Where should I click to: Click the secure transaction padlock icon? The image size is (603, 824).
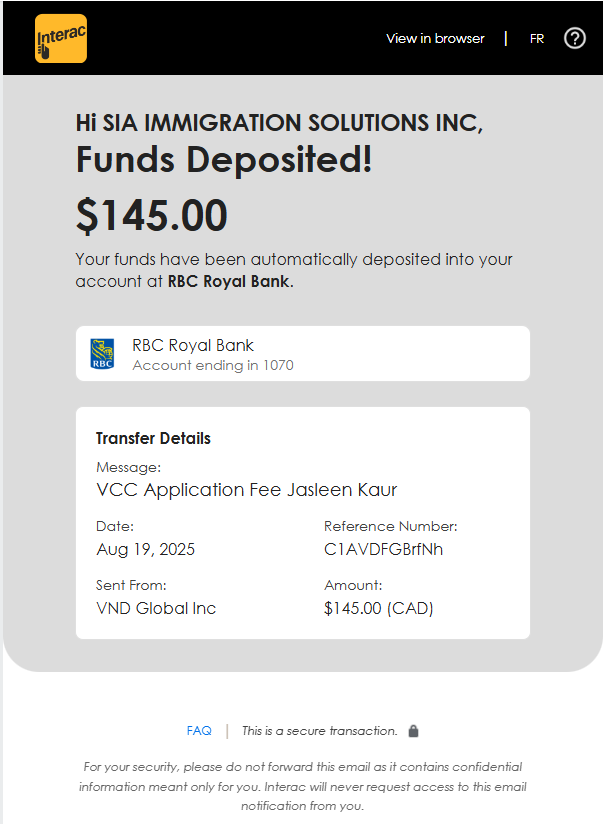(x=414, y=731)
